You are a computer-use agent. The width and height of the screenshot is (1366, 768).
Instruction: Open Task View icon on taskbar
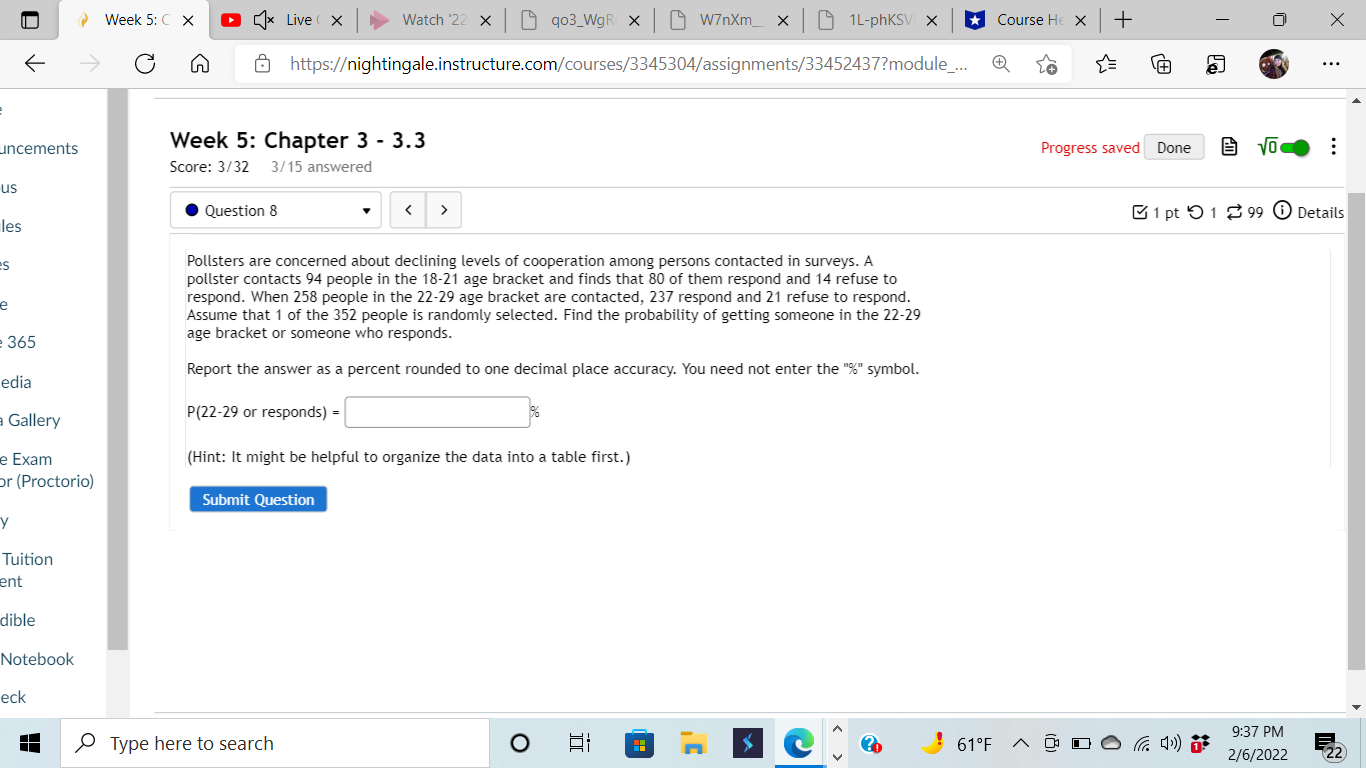(580, 743)
